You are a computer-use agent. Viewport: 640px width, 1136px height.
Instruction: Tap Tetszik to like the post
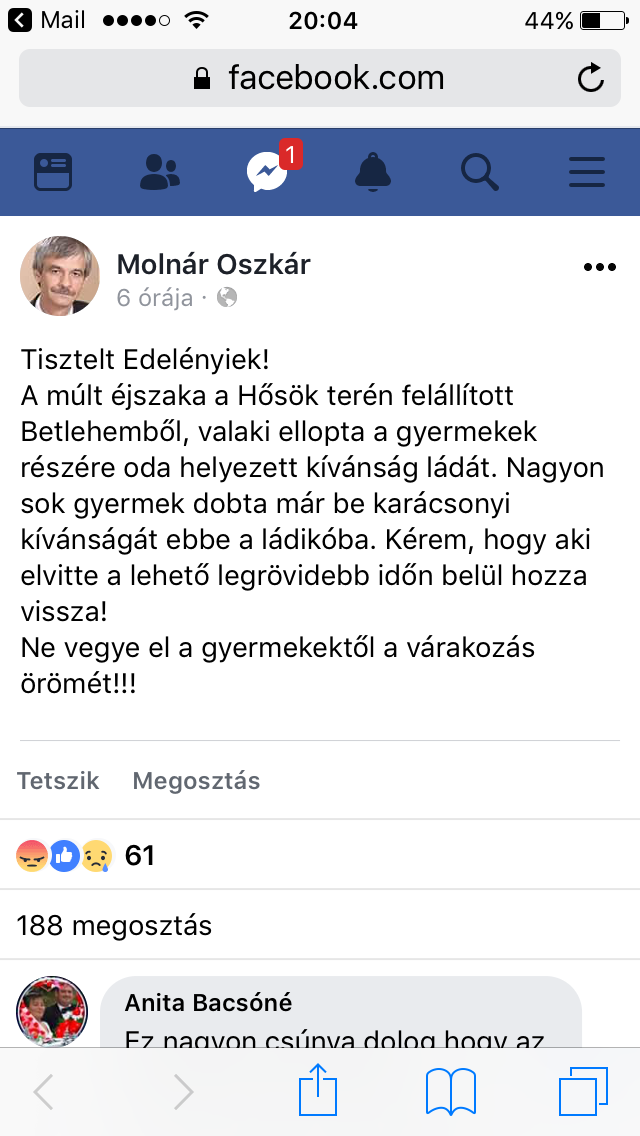(58, 781)
